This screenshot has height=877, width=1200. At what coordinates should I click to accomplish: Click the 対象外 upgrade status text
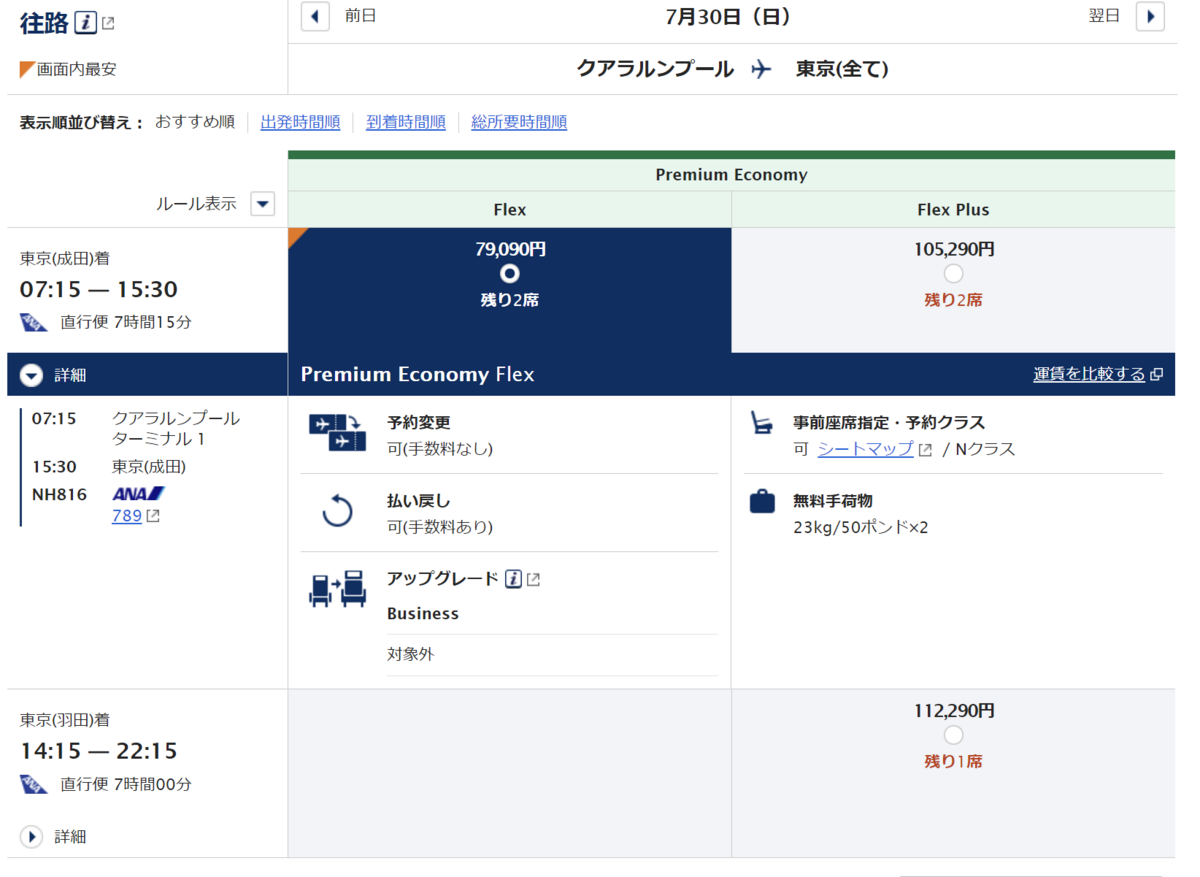(x=411, y=655)
